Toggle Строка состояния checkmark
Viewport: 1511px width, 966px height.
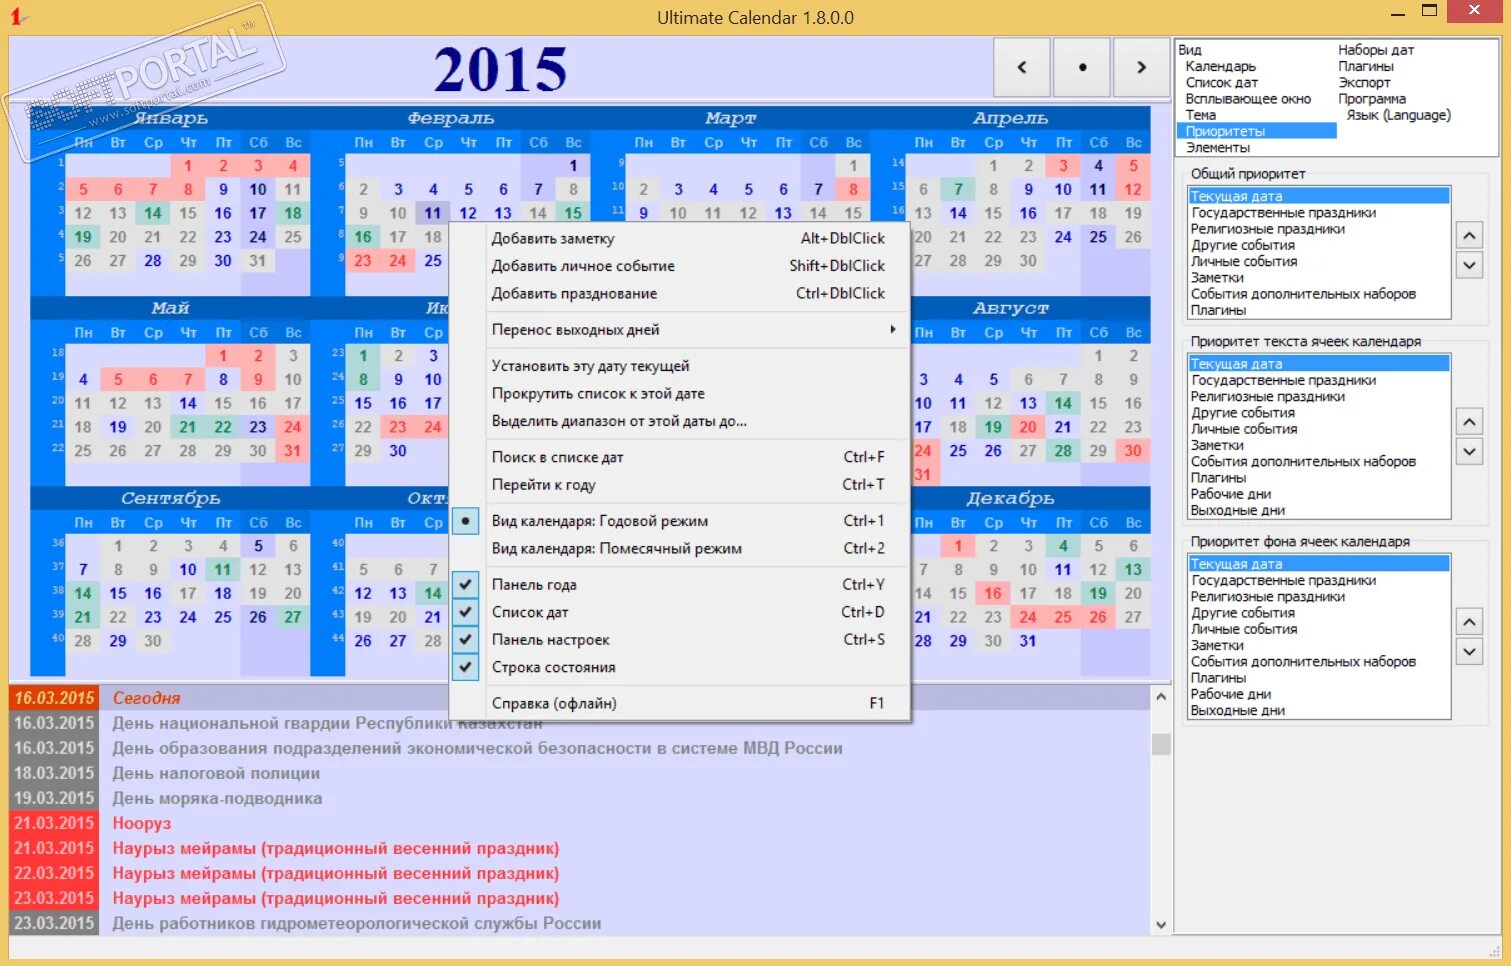click(x=465, y=667)
